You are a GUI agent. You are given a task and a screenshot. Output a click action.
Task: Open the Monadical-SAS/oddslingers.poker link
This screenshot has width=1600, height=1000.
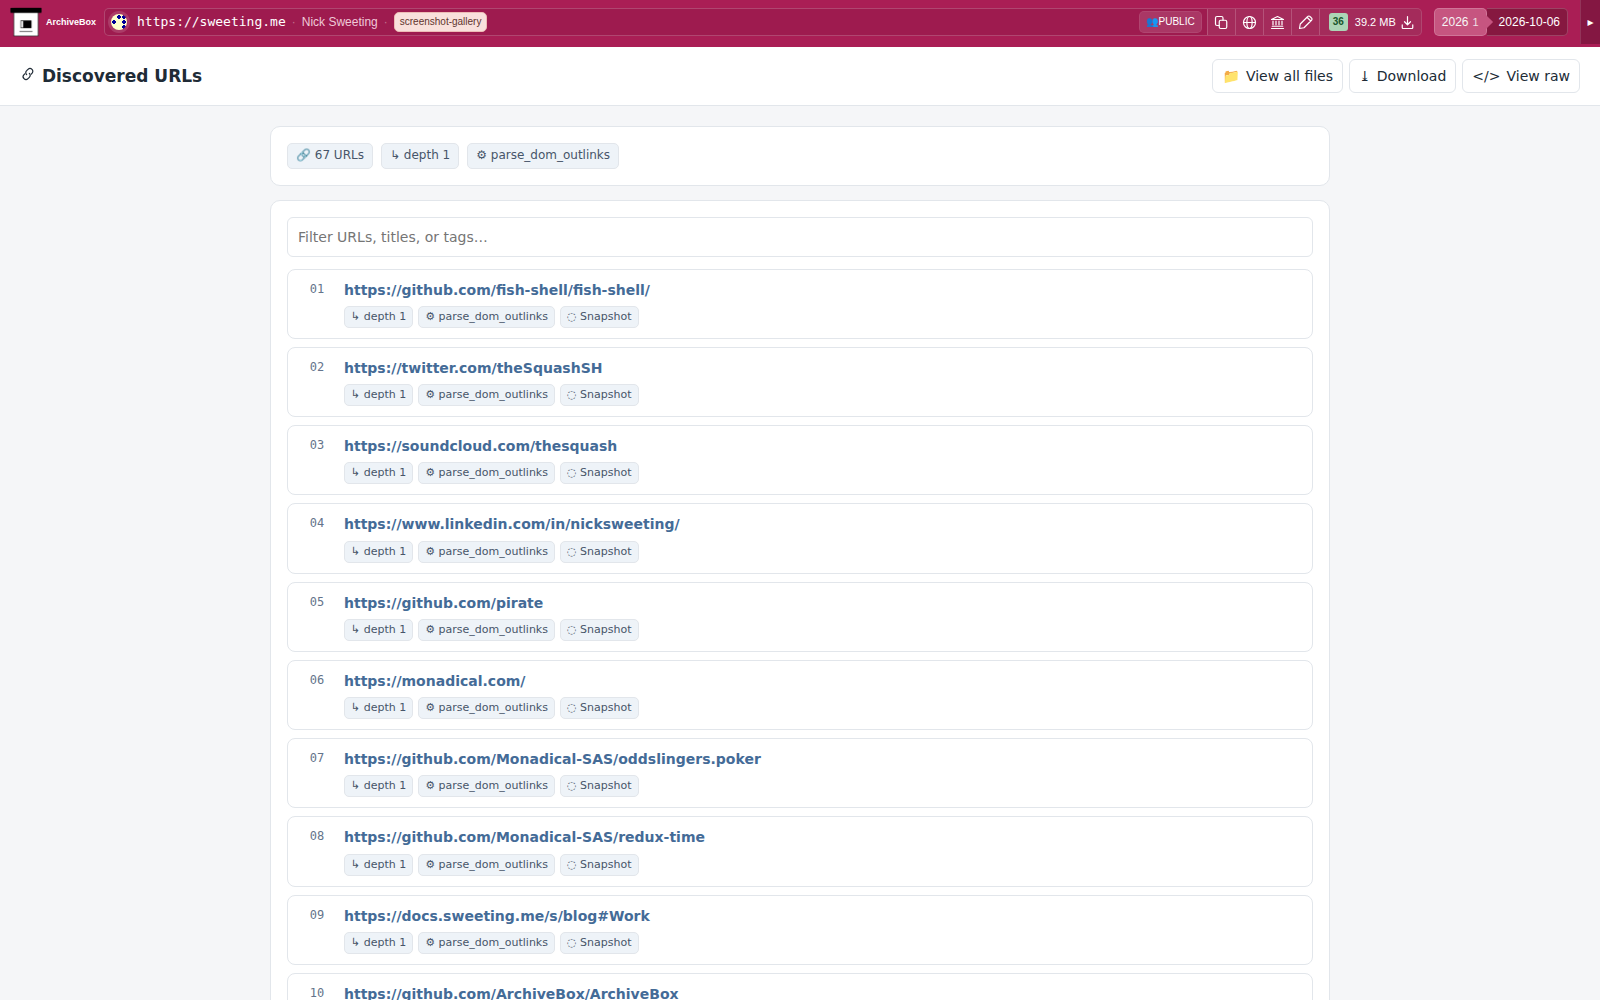tap(552, 759)
